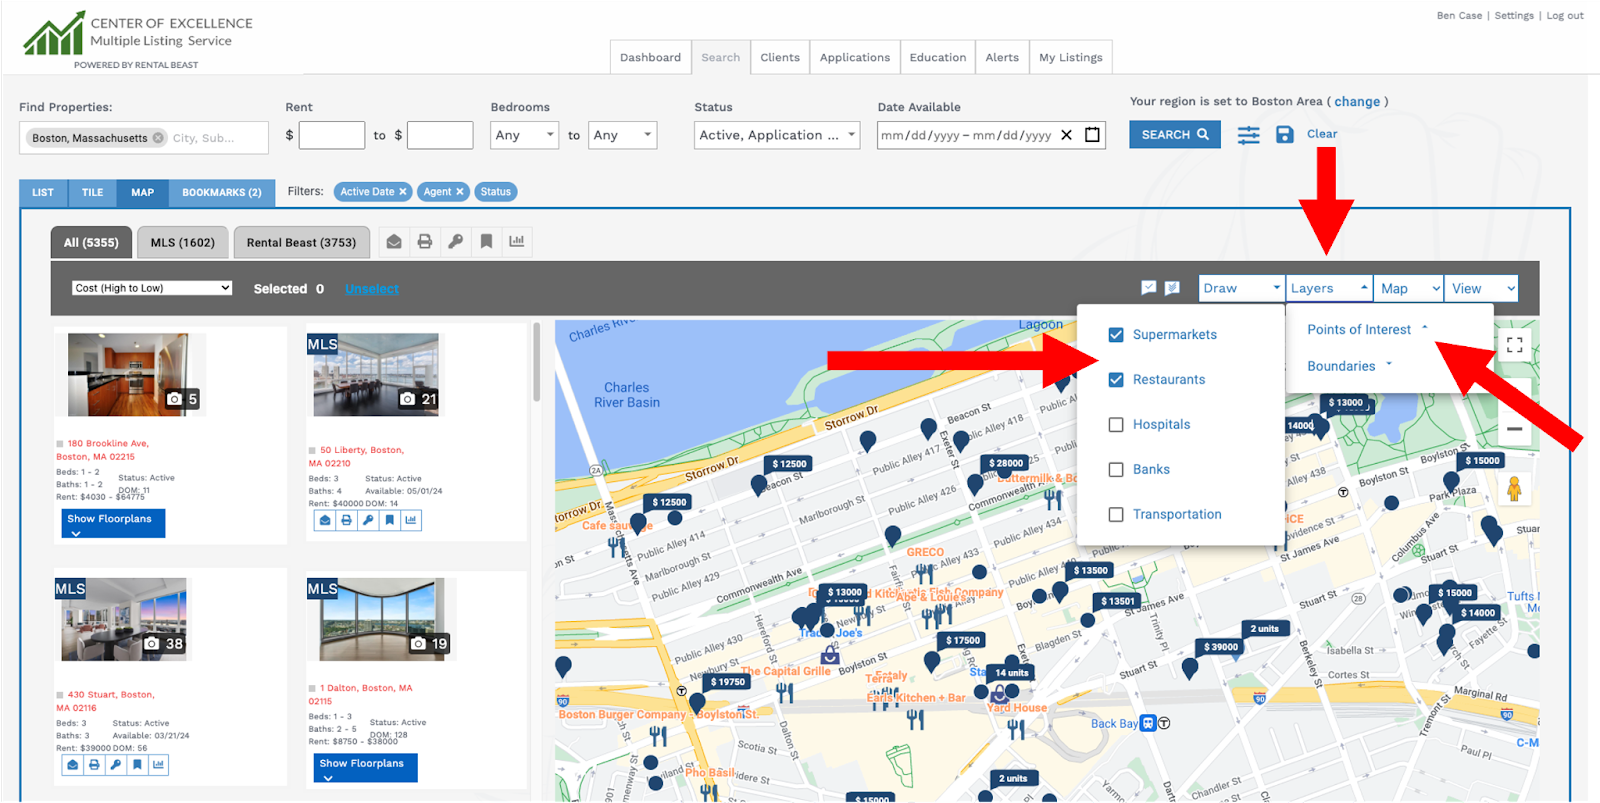This screenshot has width=1600, height=803.
Task: Click the change region link
Action: tap(1356, 102)
